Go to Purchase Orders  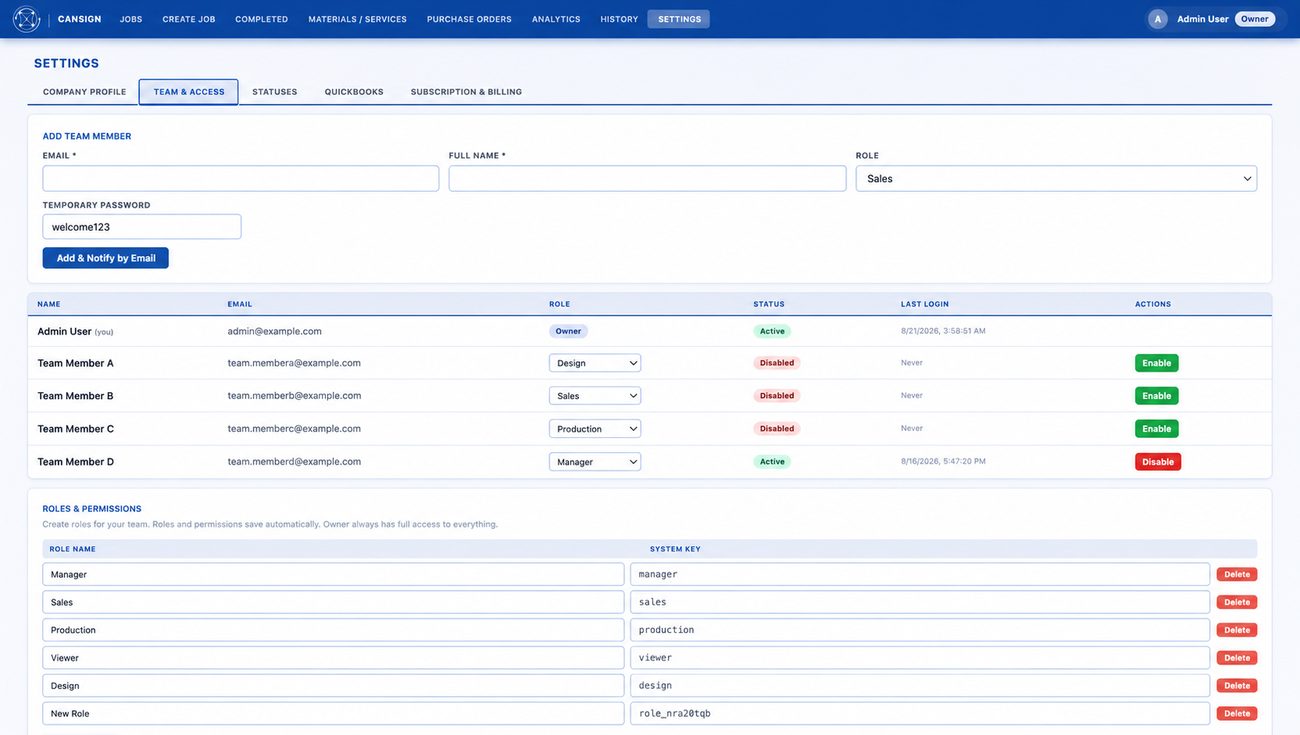point(469,19)
